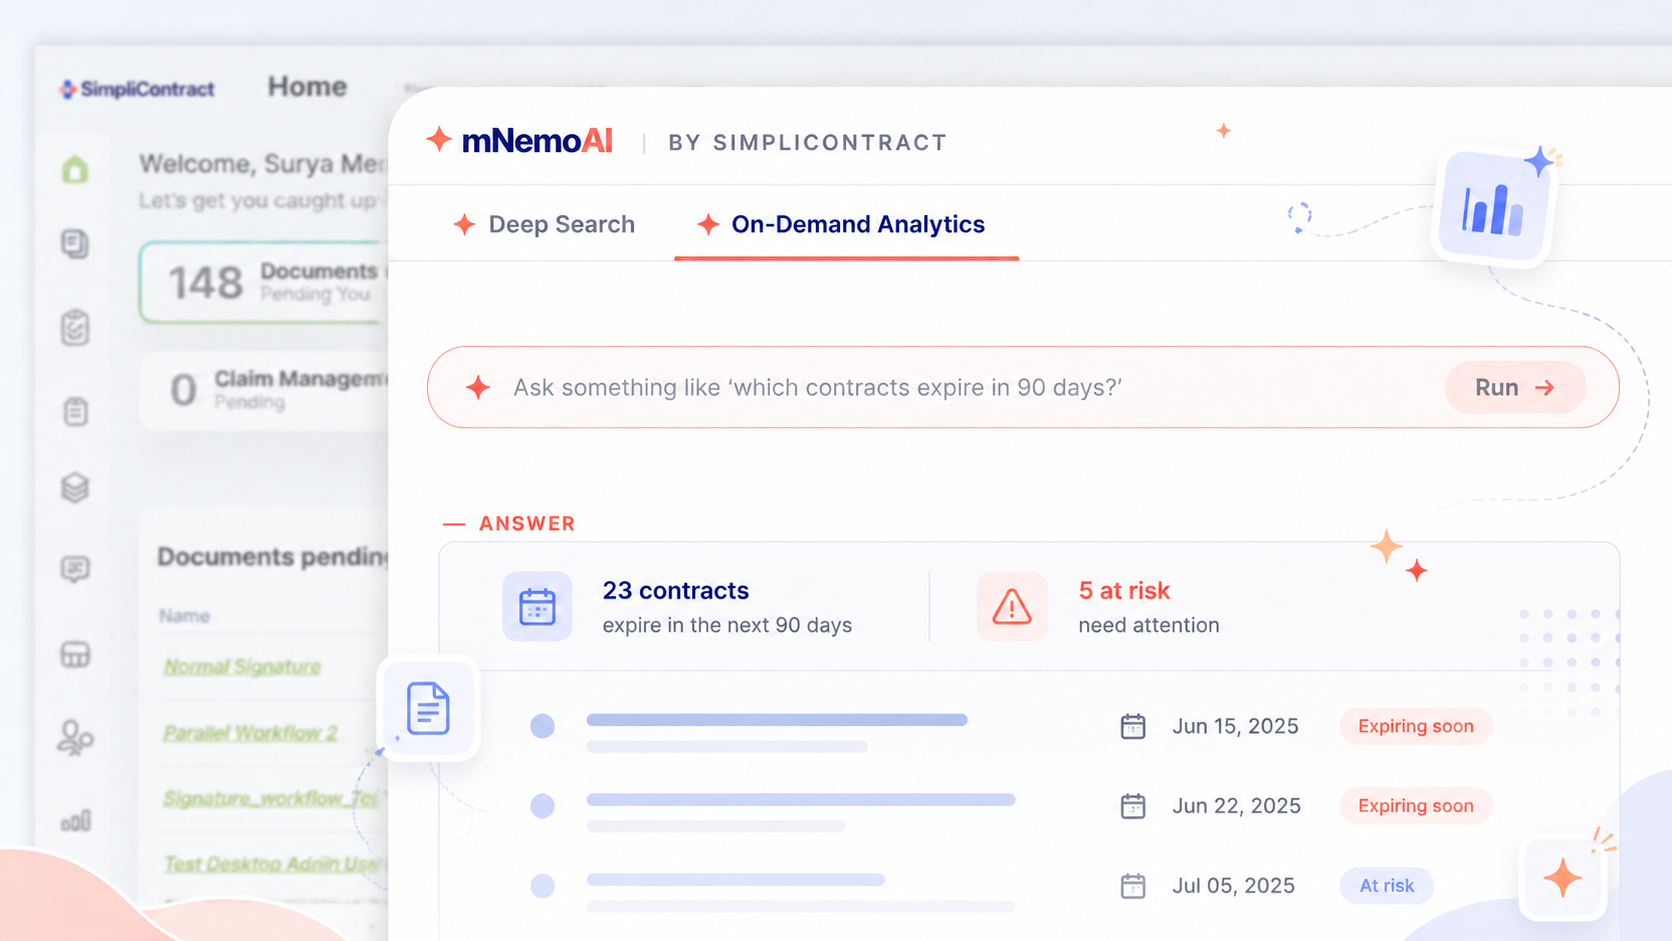Click the date 'Jun 22, 2025'
The height and width of the screenshot is (941, 1672).
tap(1236, 806)
